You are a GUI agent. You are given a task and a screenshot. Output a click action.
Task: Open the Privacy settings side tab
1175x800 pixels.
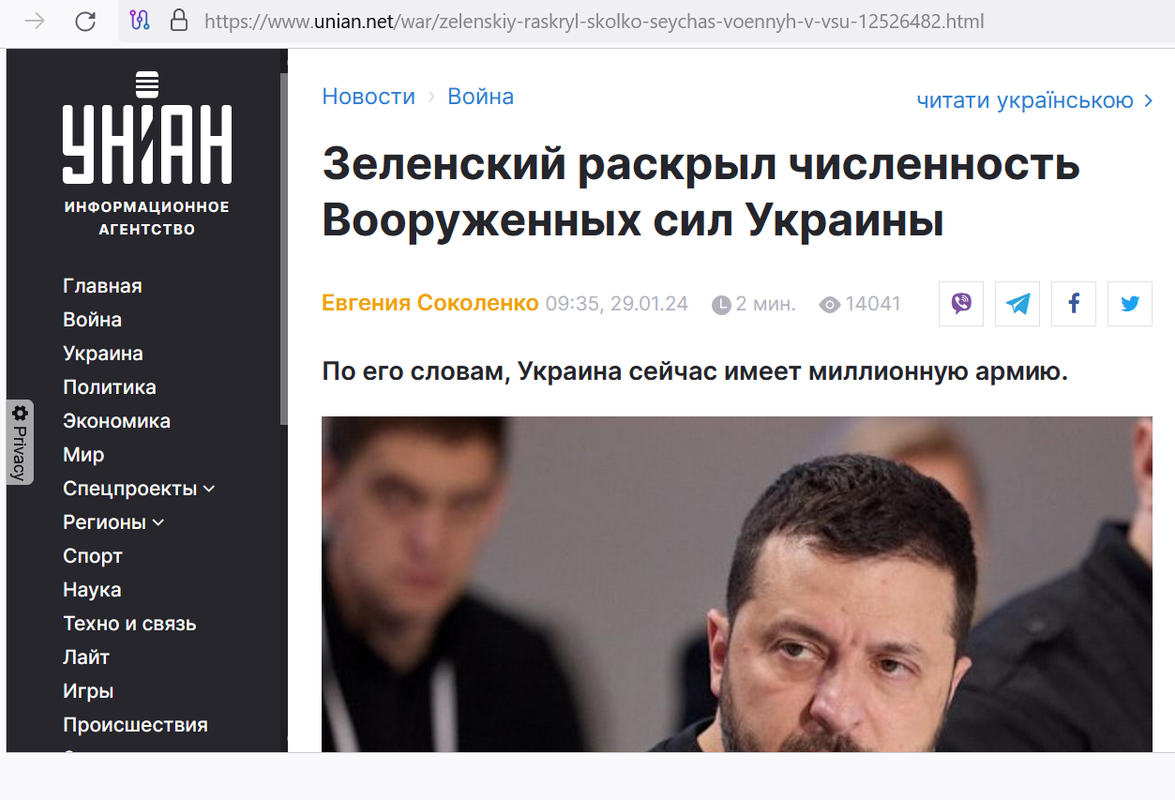click(20, 442)
